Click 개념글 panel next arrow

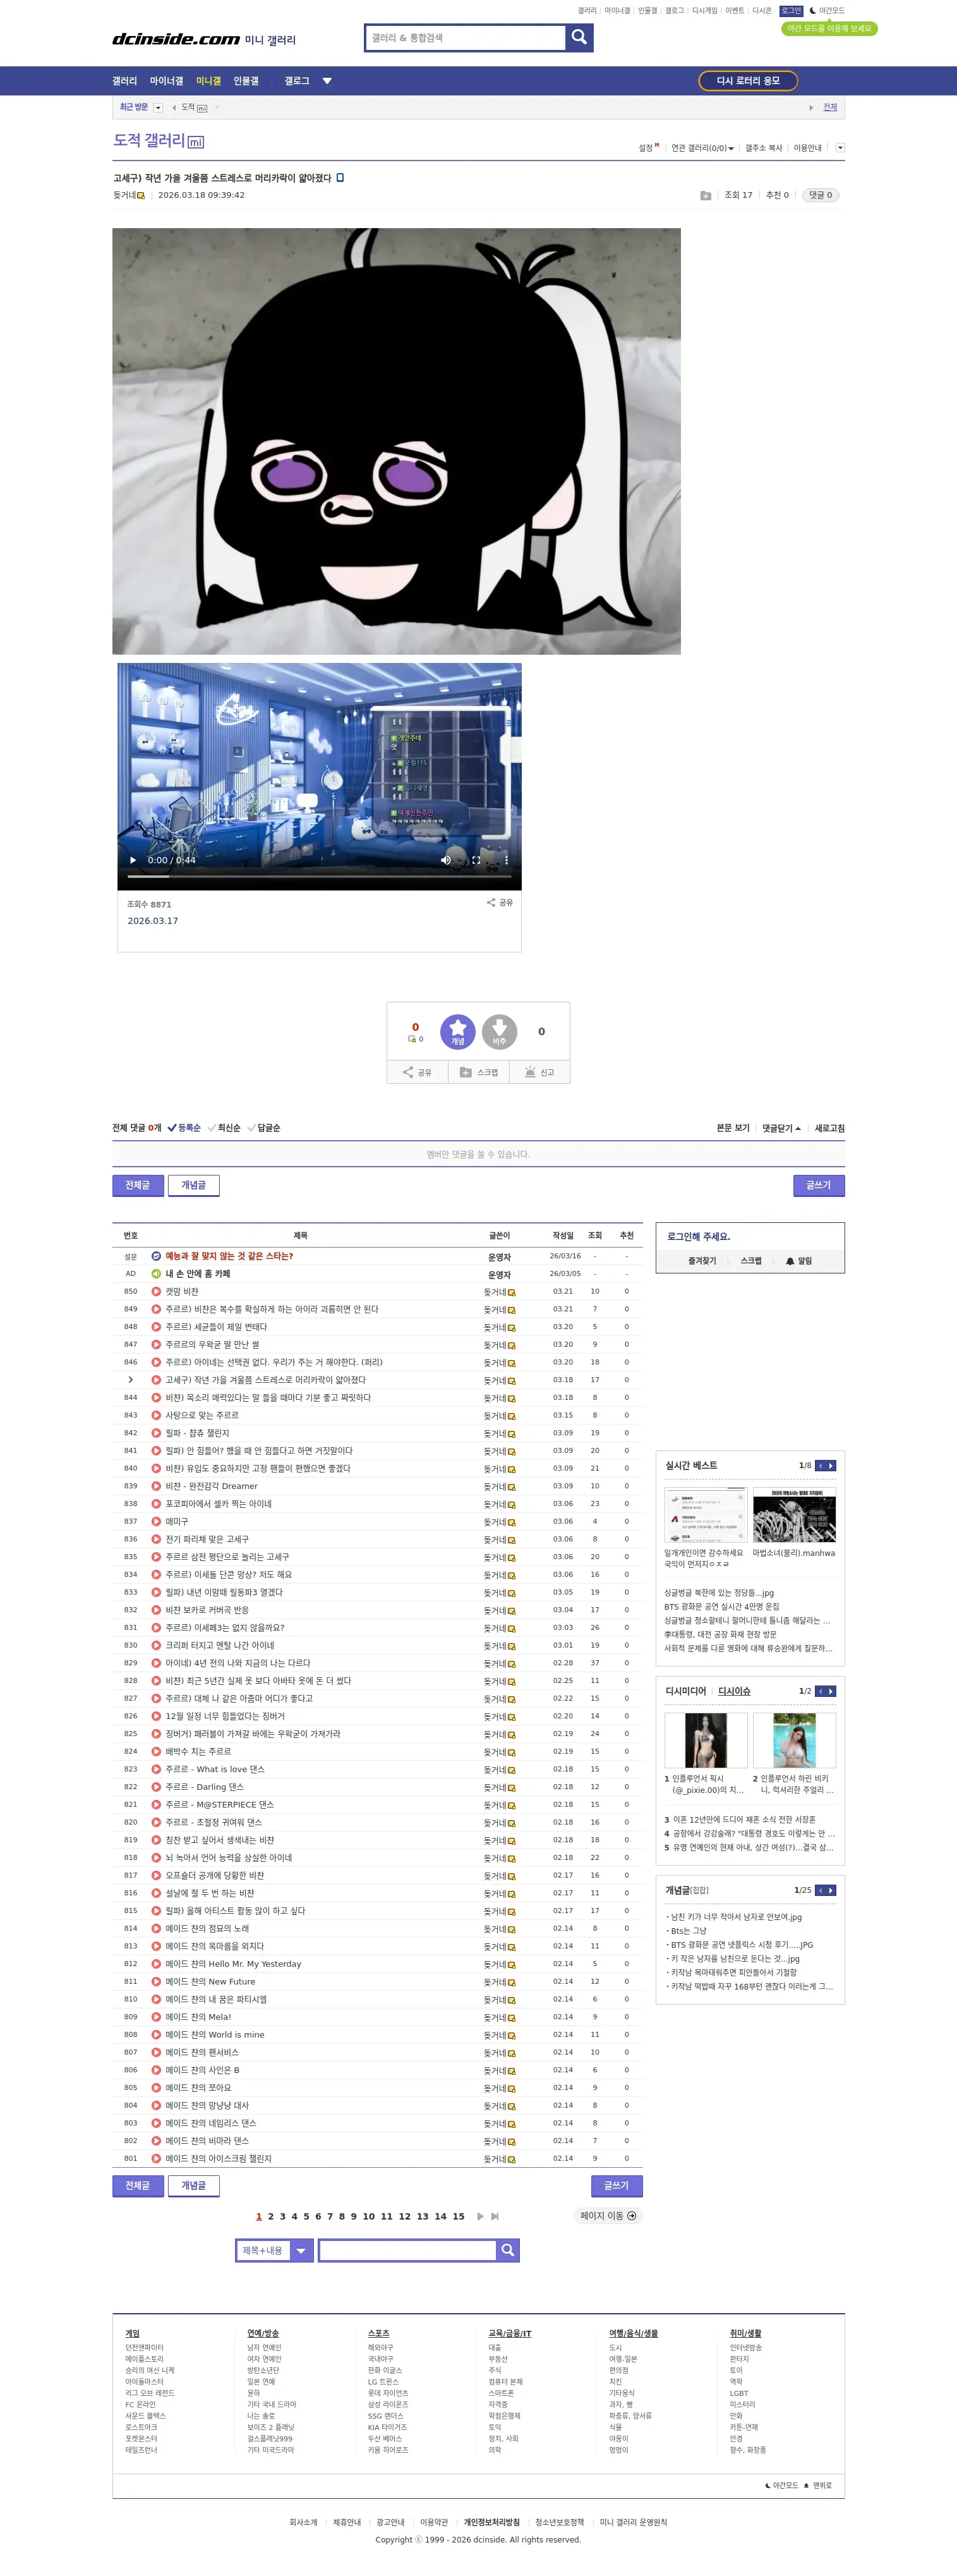pyautogui.click(x=831, y=1890)
